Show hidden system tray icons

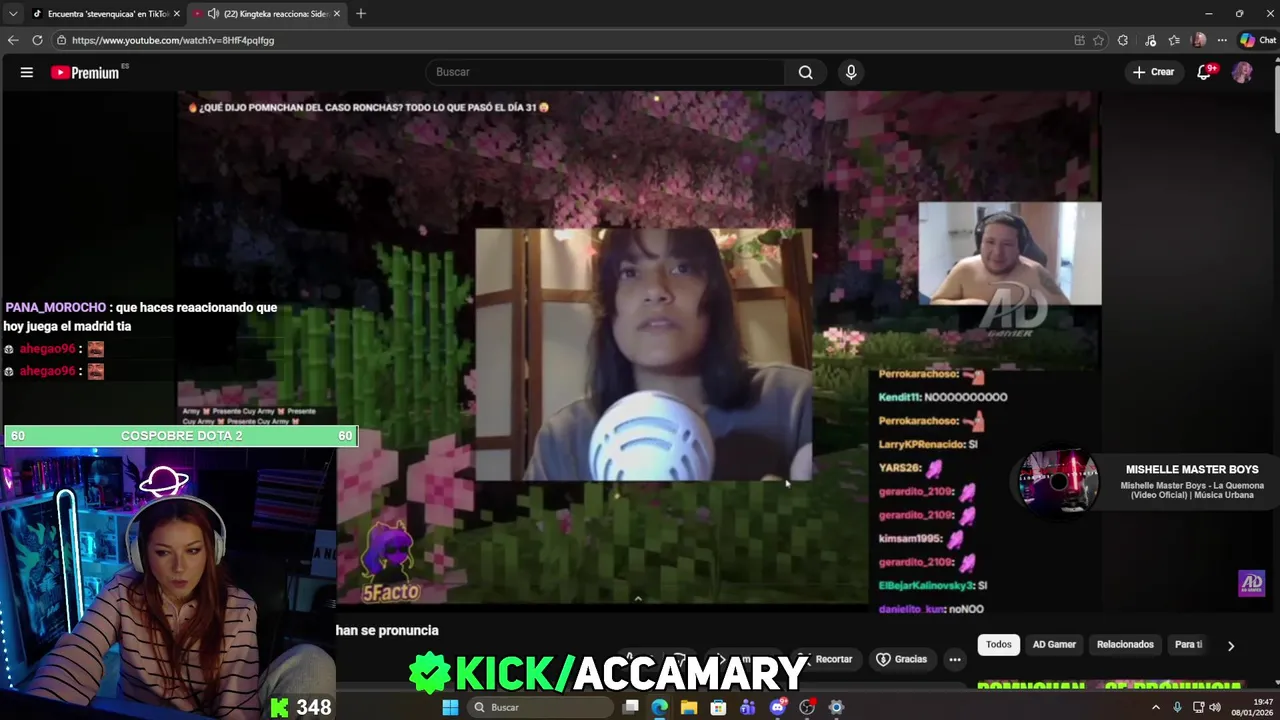1156,707
